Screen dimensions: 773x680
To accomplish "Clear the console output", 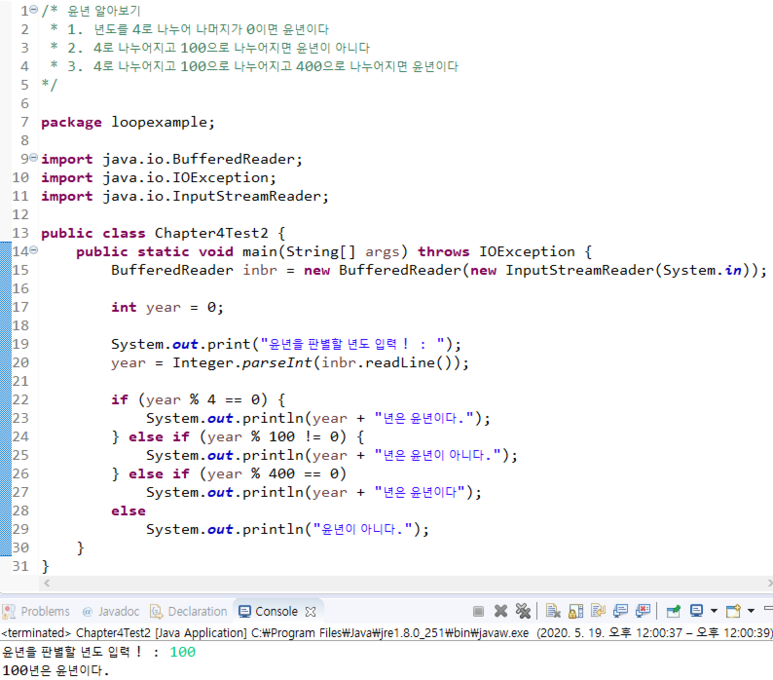I will tap(553, 611).
